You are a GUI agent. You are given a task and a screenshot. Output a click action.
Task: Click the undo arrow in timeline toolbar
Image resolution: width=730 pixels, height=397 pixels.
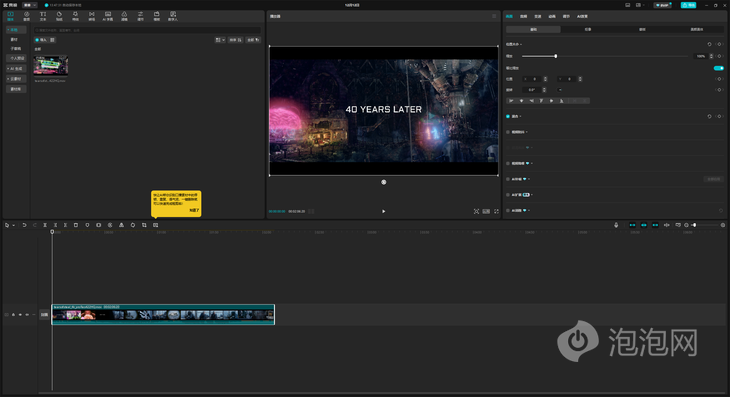click(24, 225)
